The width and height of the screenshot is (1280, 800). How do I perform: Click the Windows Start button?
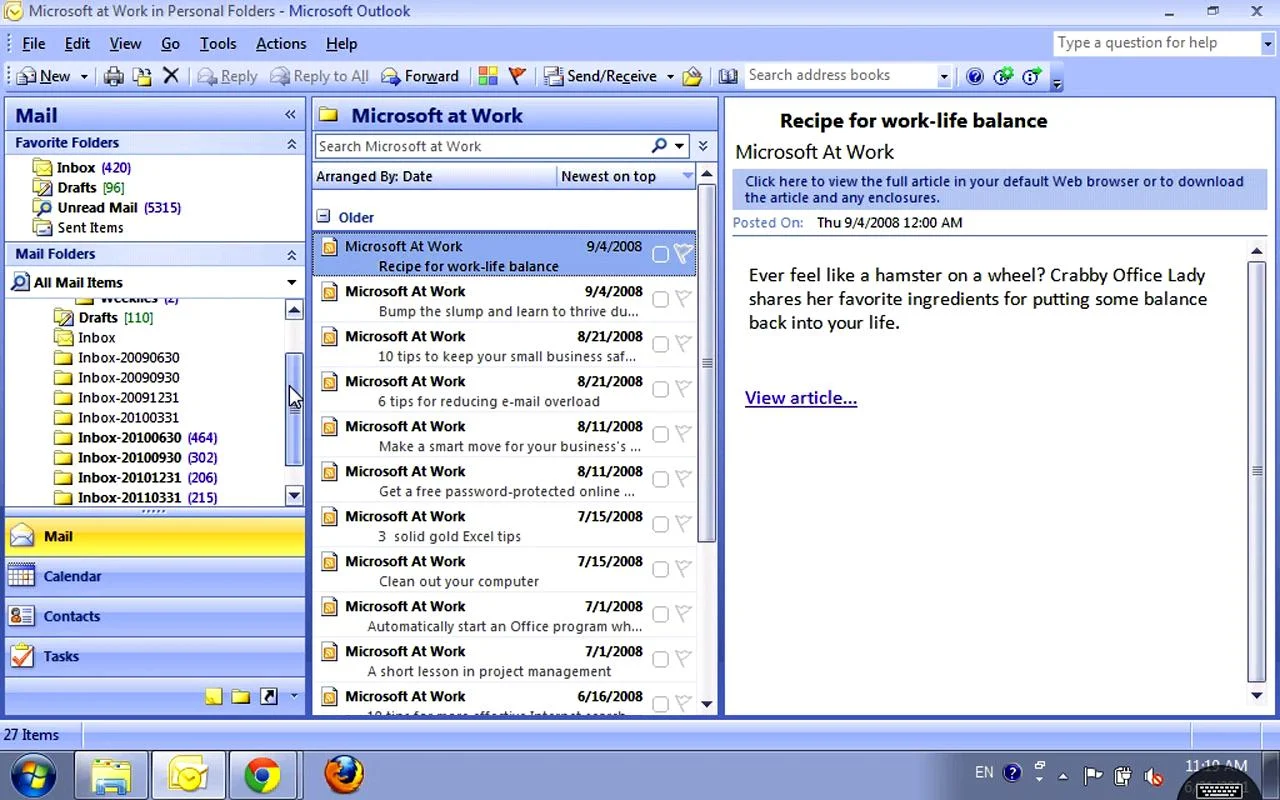pos(32,775)
